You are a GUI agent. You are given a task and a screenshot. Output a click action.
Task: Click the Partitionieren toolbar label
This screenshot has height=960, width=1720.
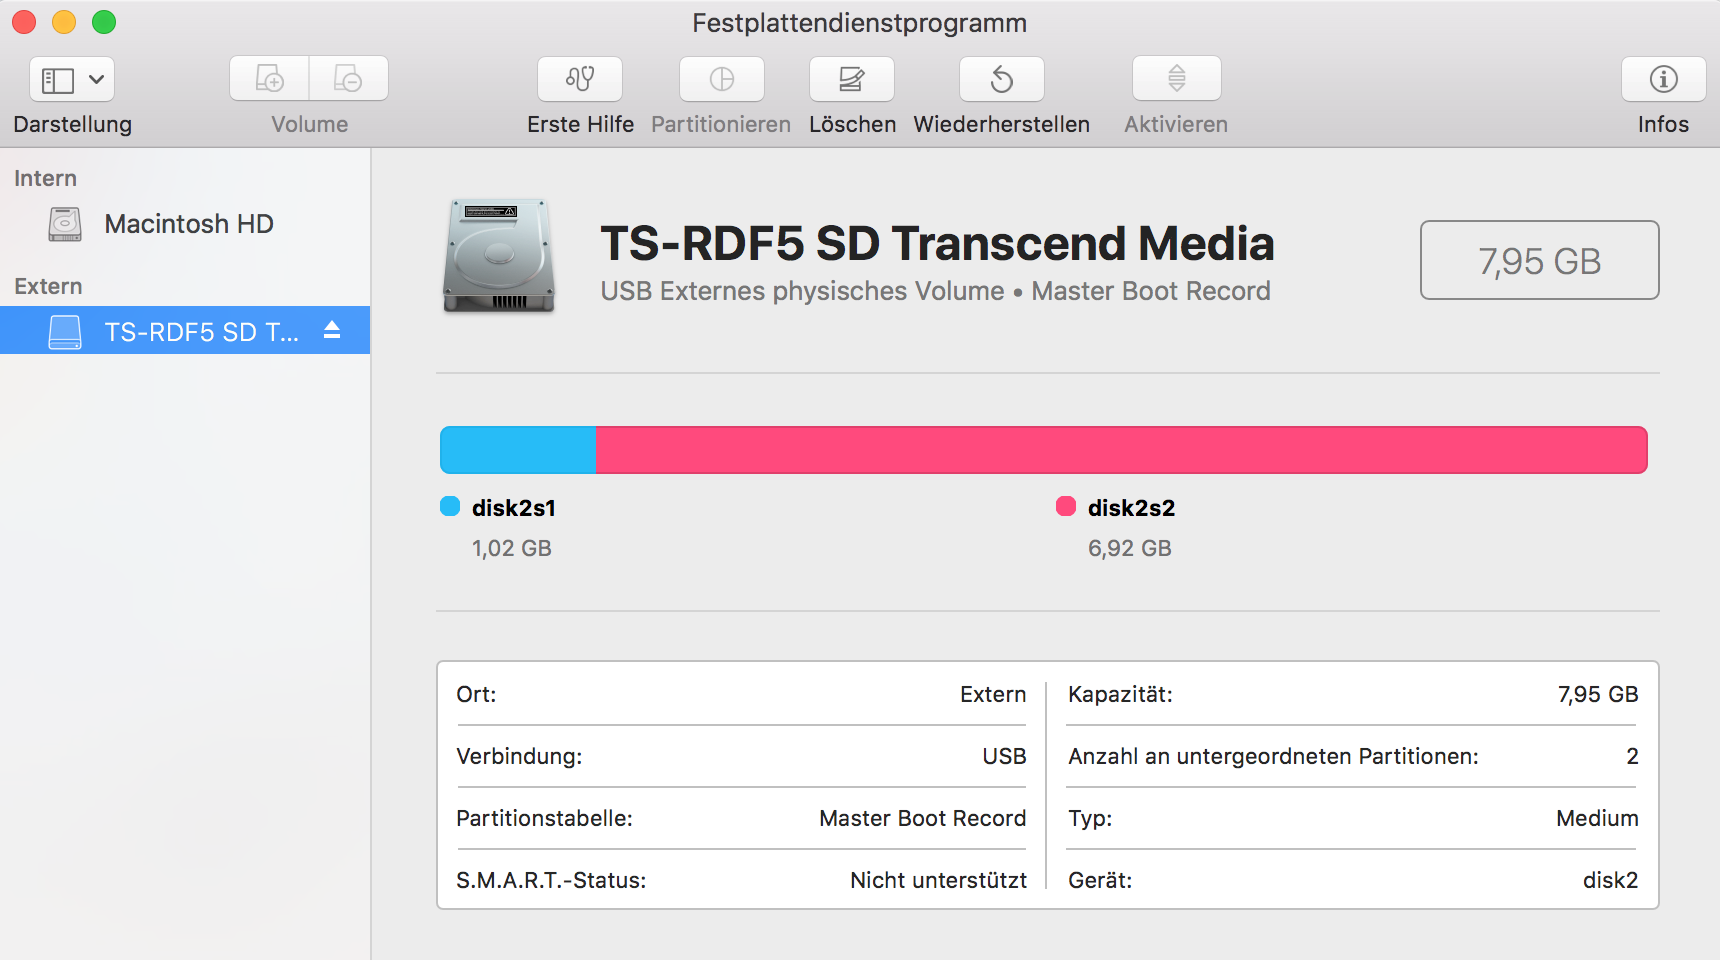[721, 124]
